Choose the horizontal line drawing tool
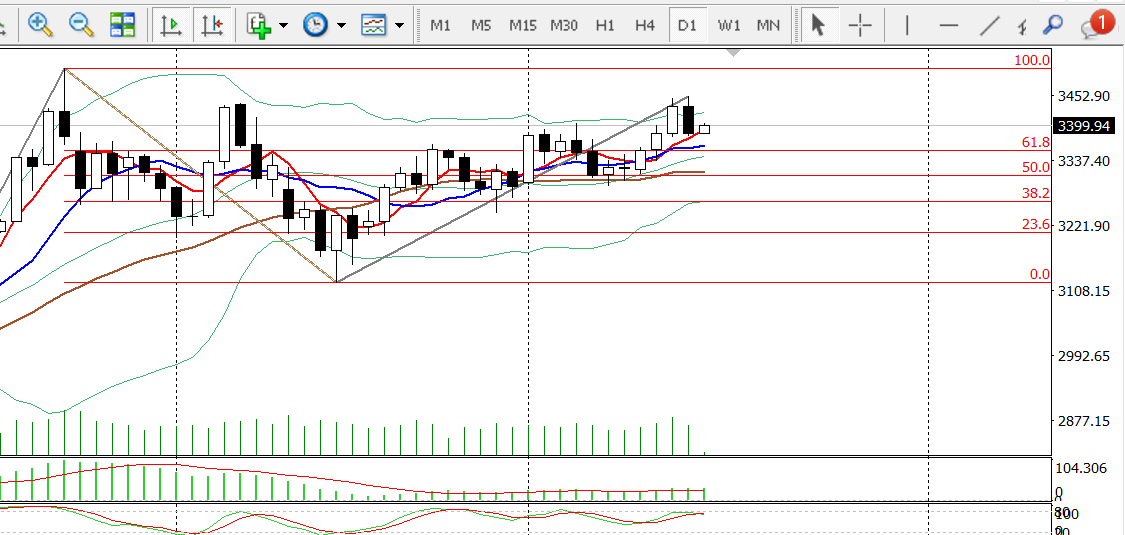Viewport: 1125px width, 535px height. [949, 26]
